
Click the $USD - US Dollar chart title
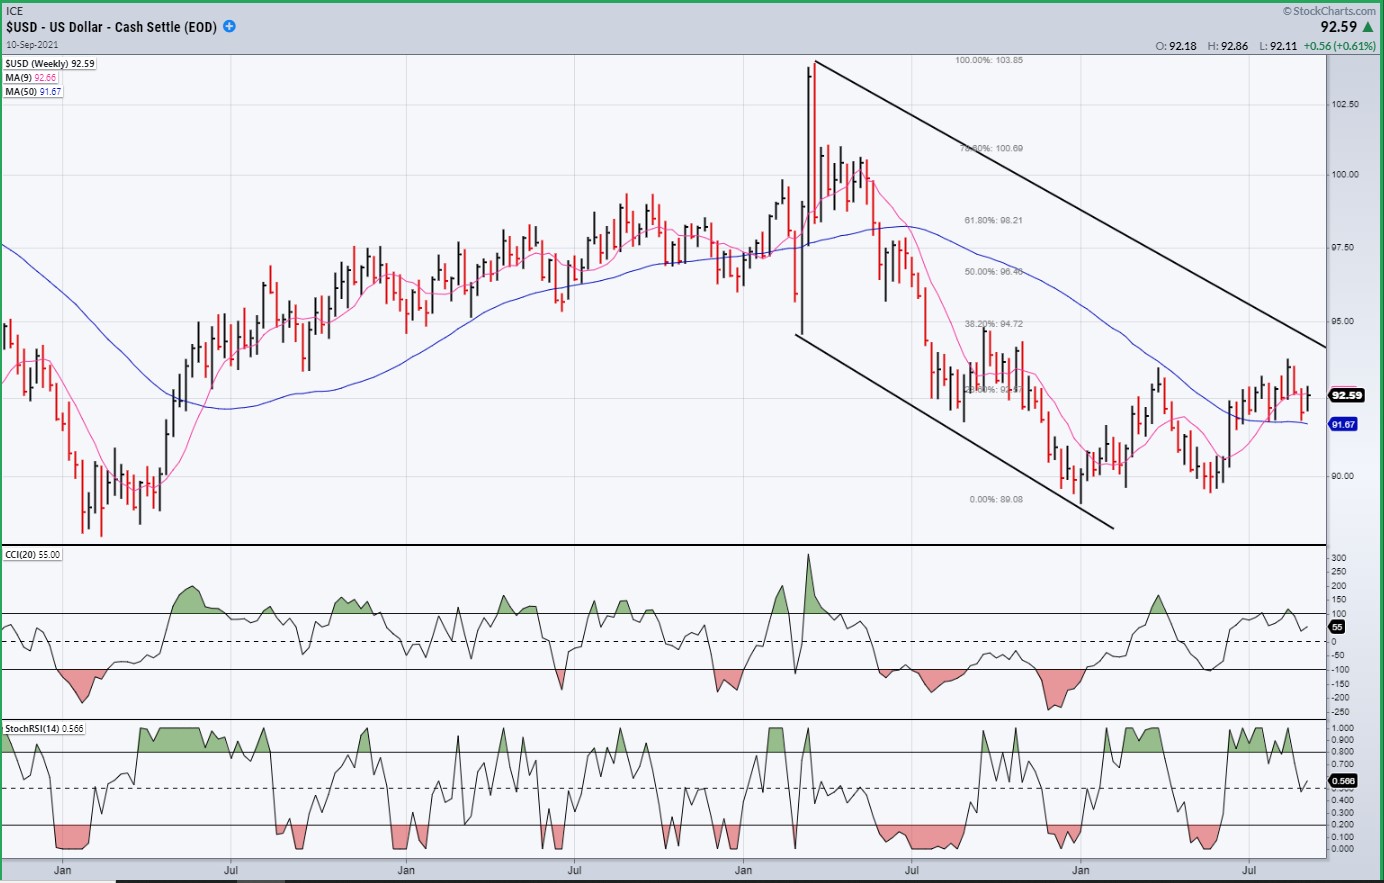tap(111, 27)
